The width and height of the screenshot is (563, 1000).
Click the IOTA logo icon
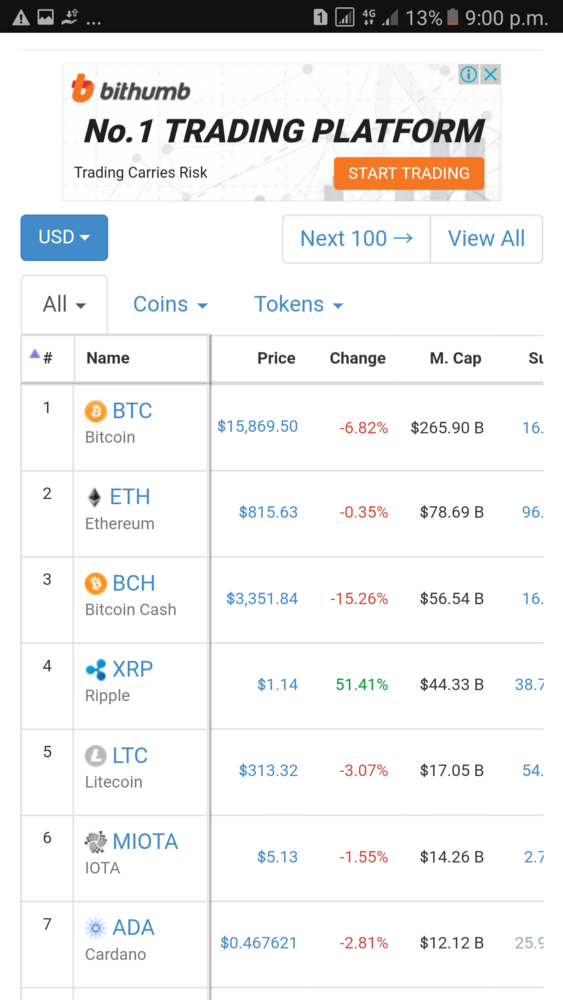[96, 842]
